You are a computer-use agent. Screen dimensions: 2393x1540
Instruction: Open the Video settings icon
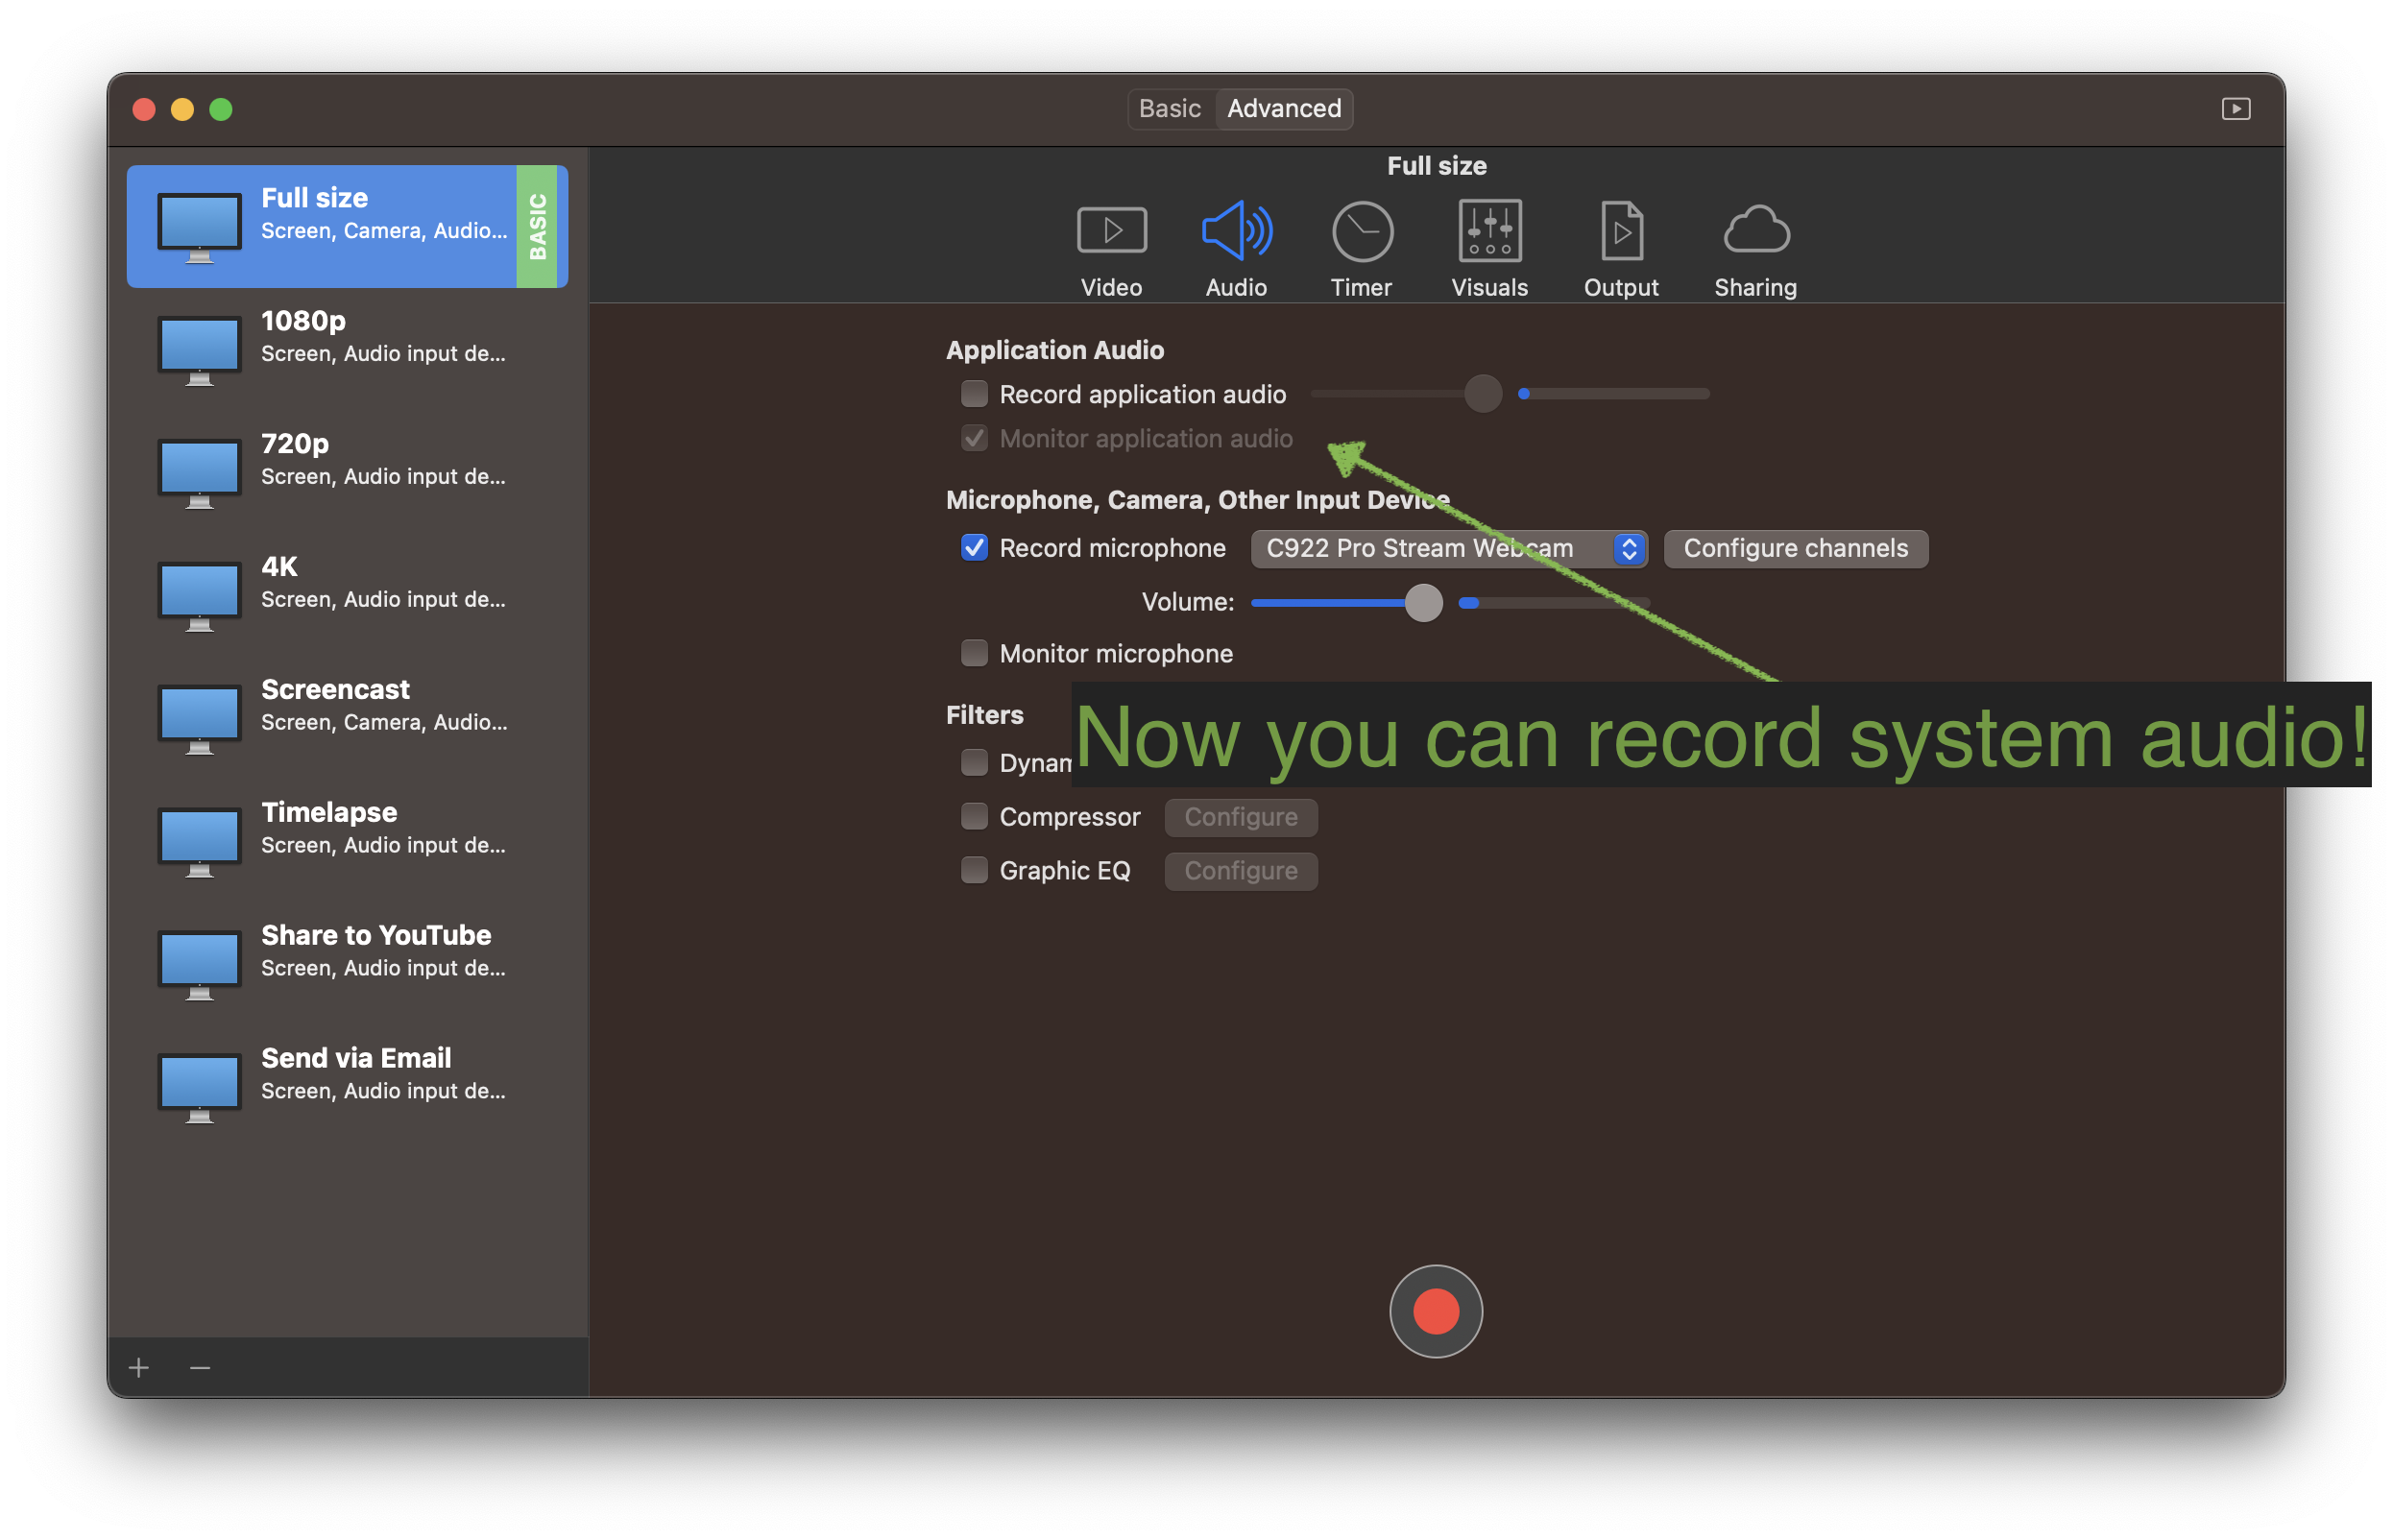[1111, 231]
